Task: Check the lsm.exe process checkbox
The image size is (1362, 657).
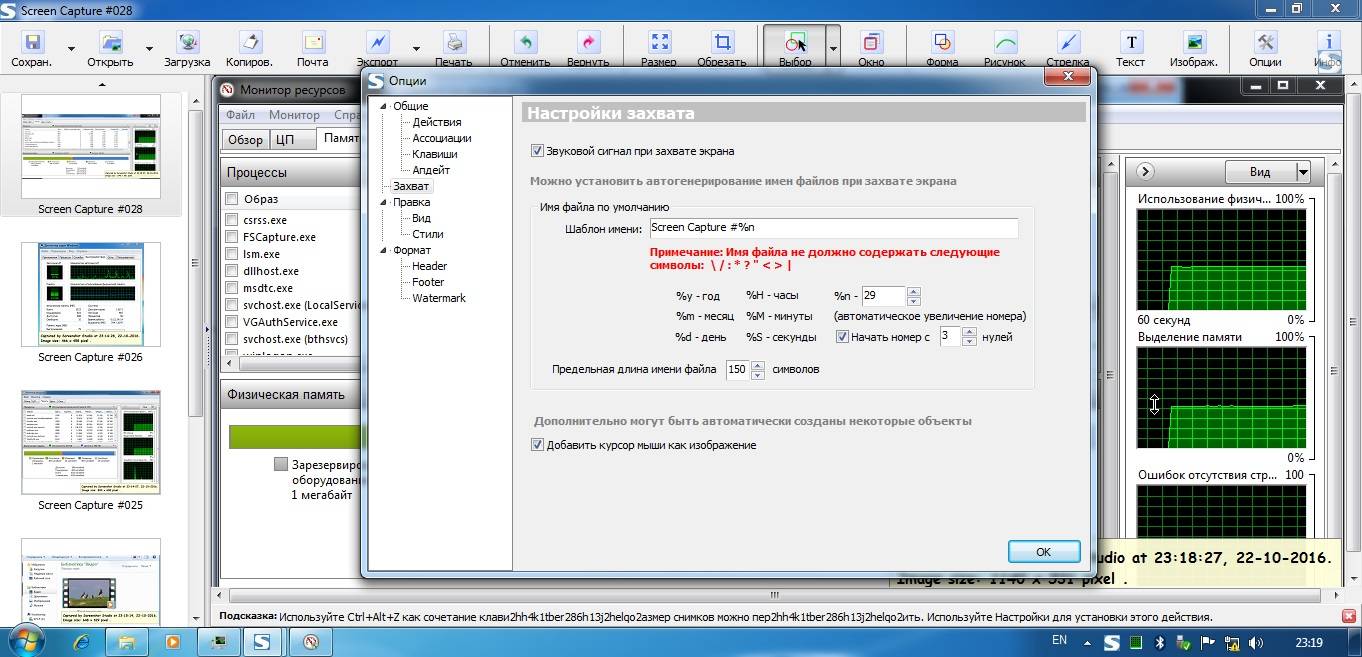Action: pos(232,254)
